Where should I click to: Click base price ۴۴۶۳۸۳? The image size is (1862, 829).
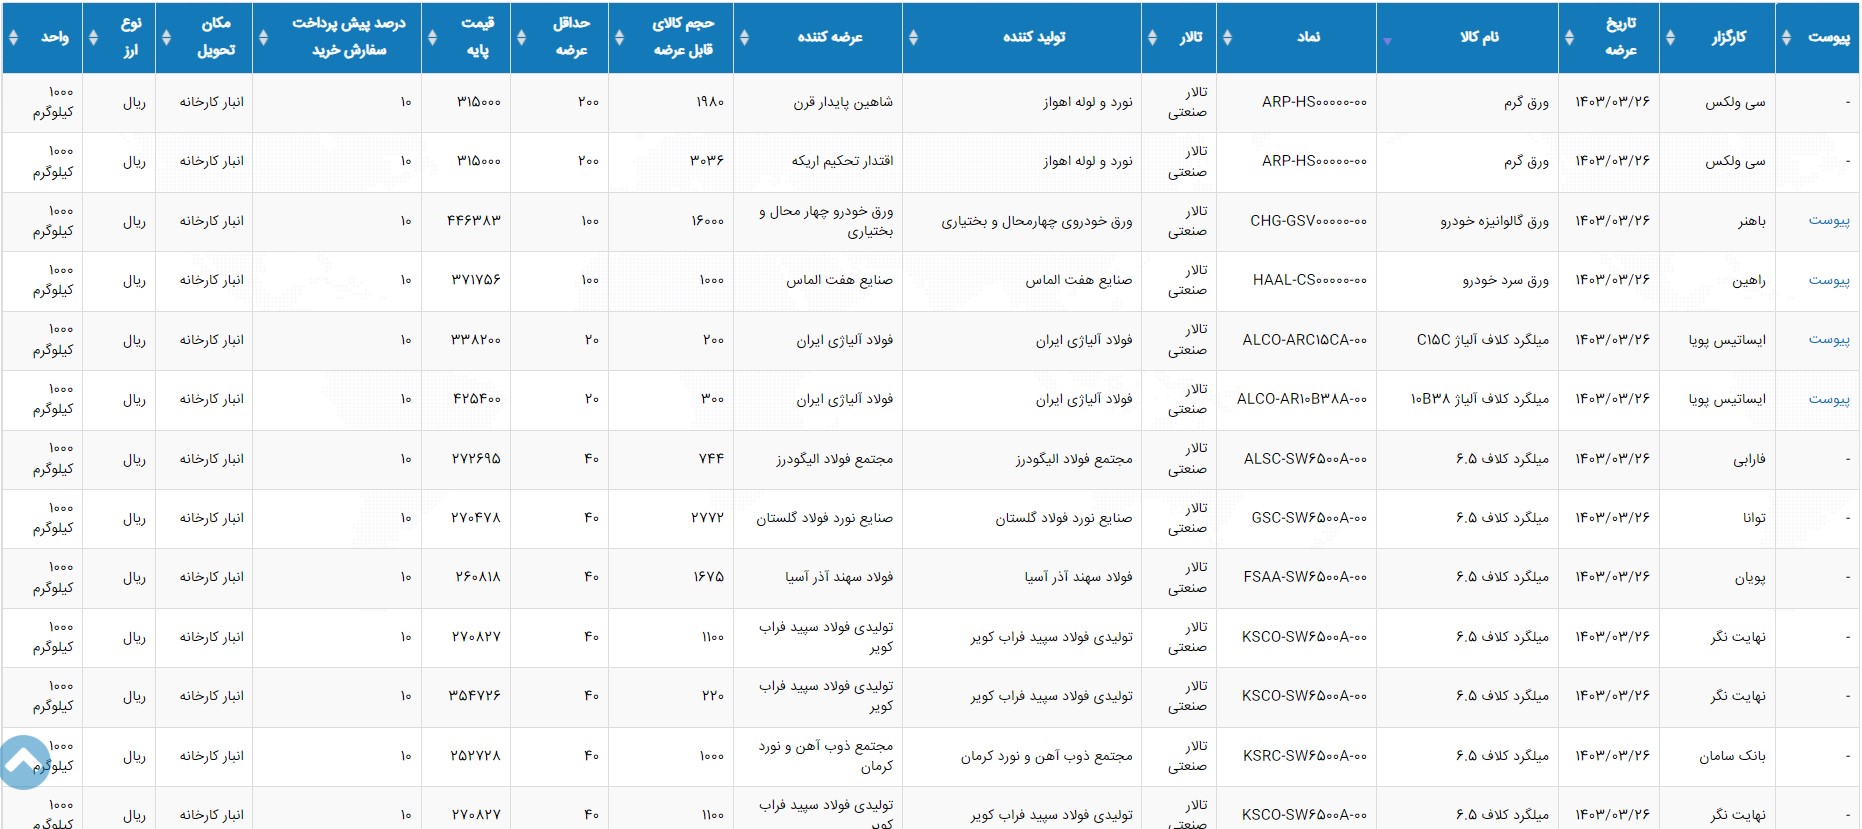pyautogui.click(x=474, y=221)
